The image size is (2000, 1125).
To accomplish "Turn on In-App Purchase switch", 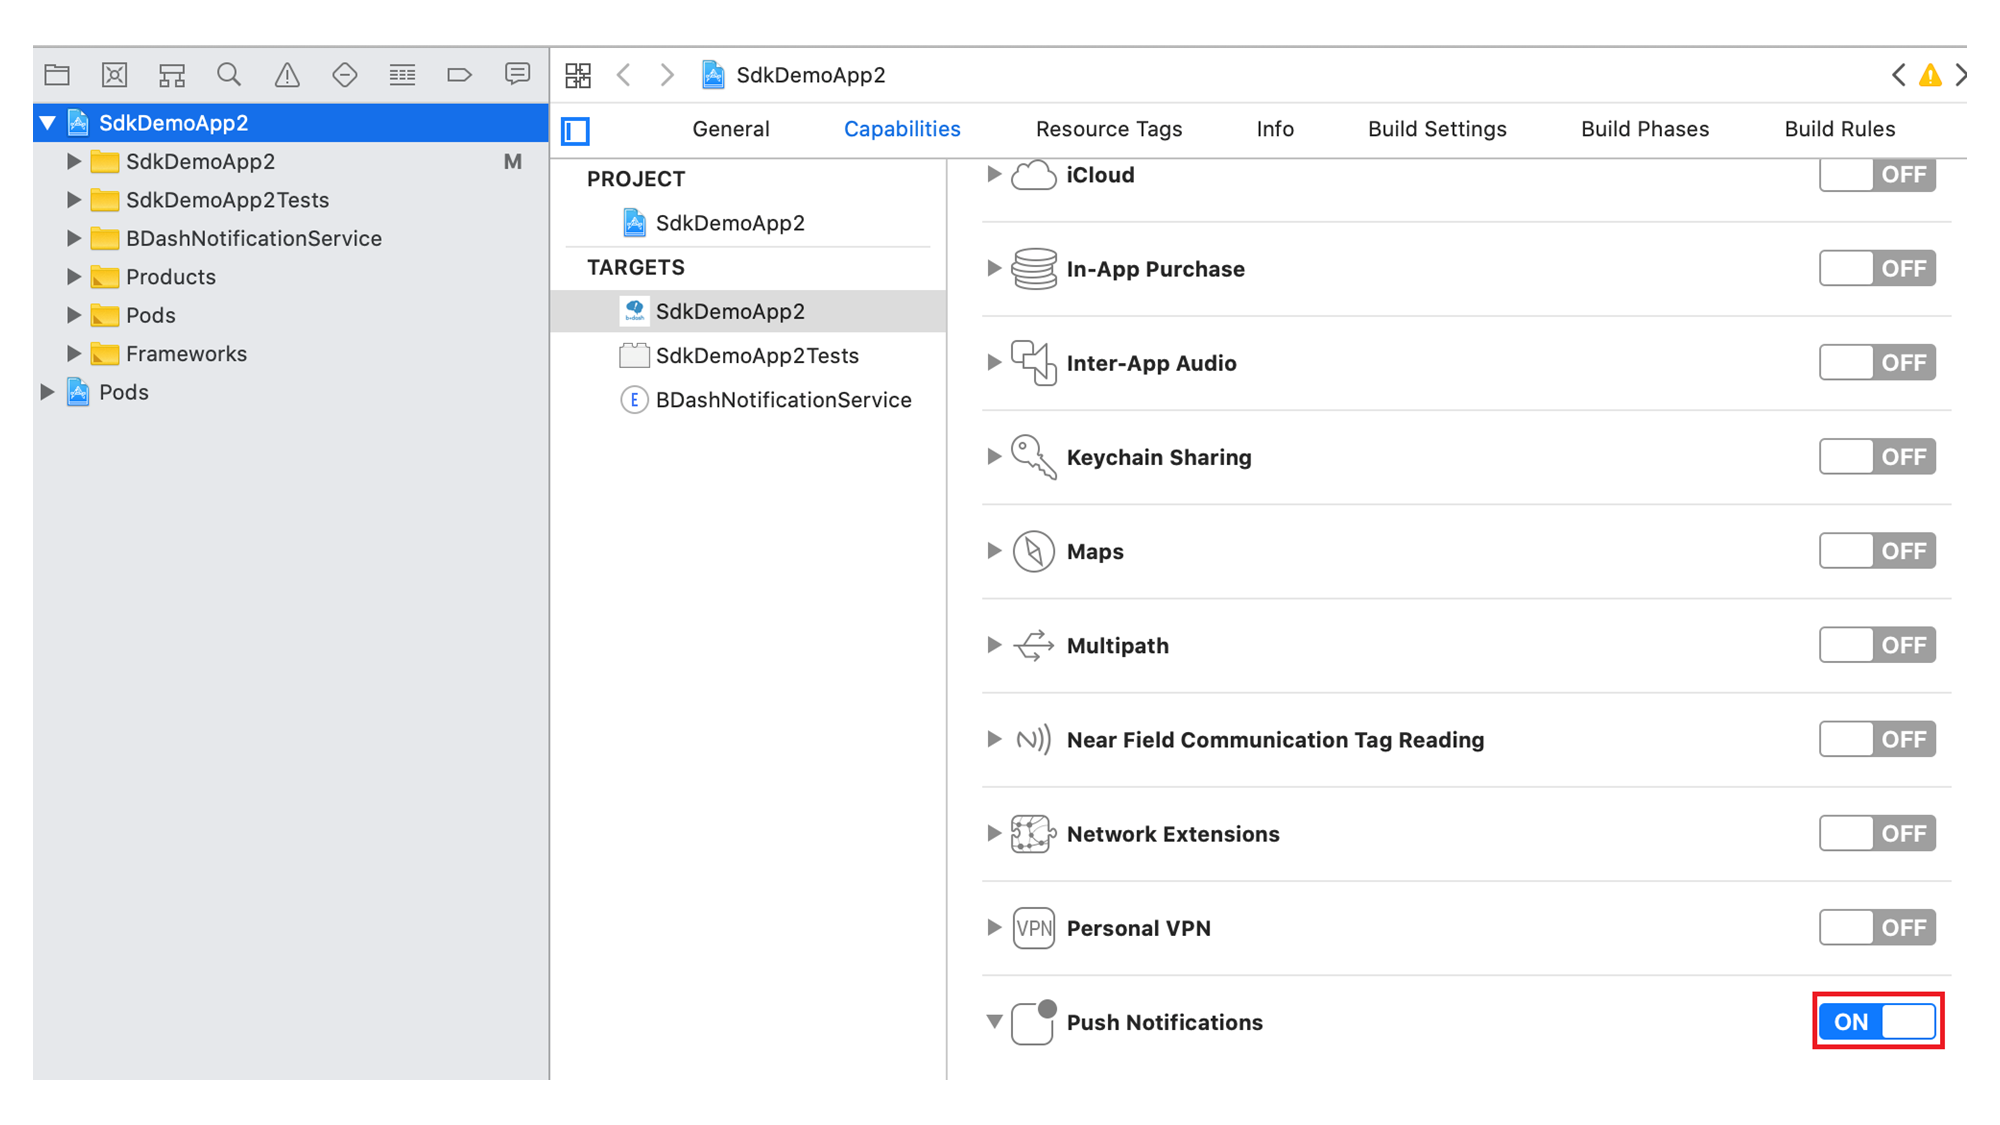I will click(1877, 269).
